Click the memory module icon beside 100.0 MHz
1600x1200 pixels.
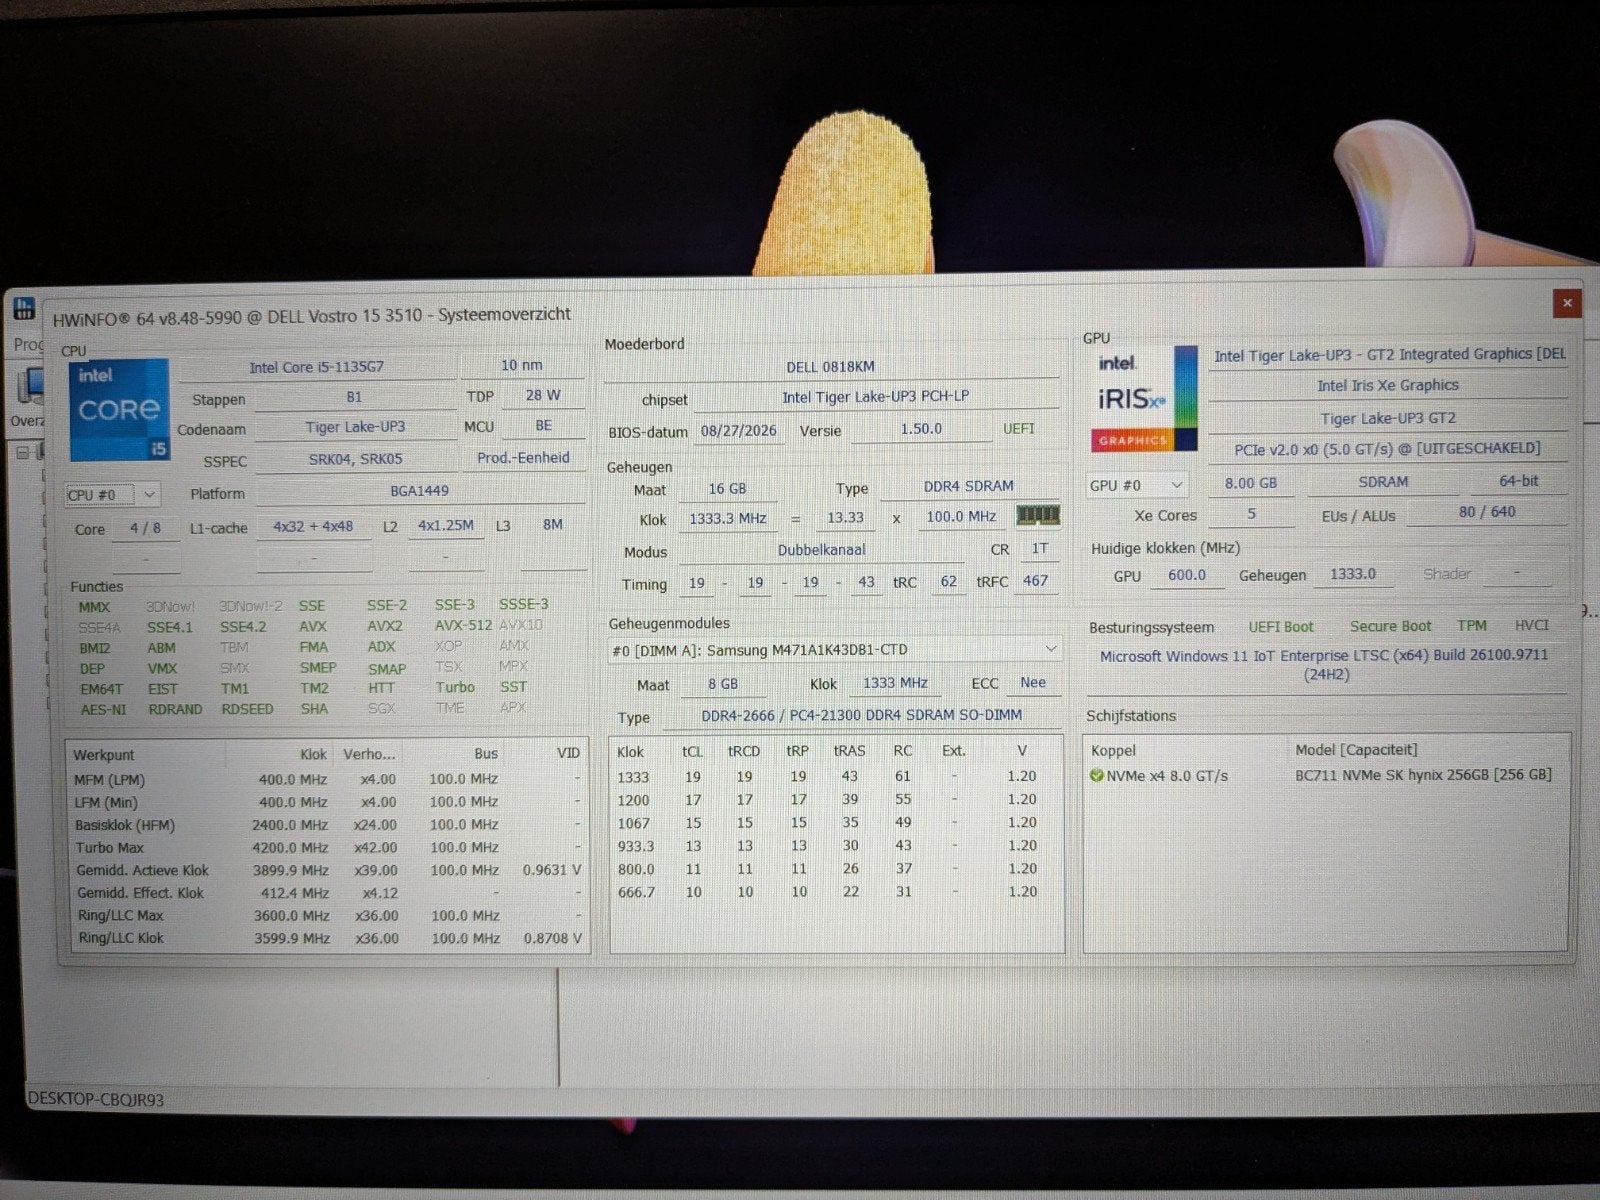pos(1037,516)
